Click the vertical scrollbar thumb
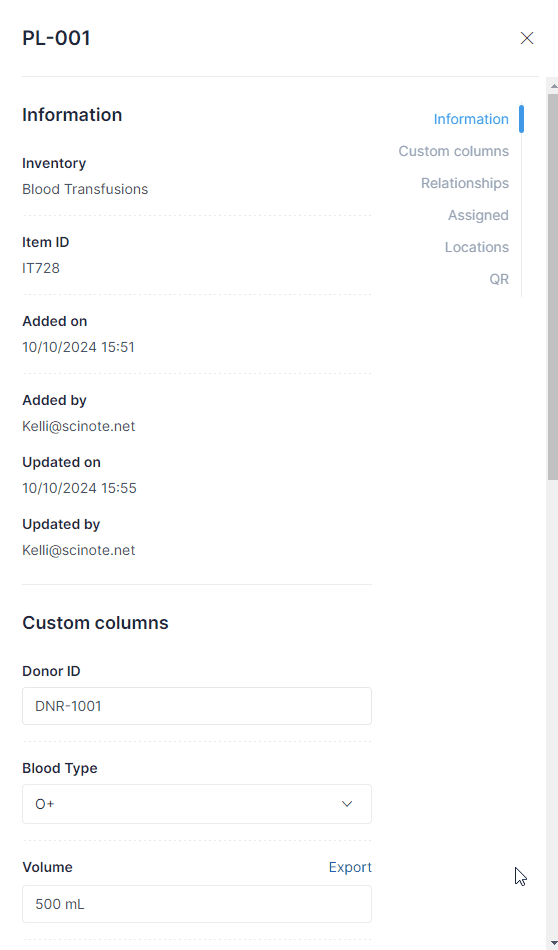The image size is (558, 950). pyautogui.click(x=552, y=287)
